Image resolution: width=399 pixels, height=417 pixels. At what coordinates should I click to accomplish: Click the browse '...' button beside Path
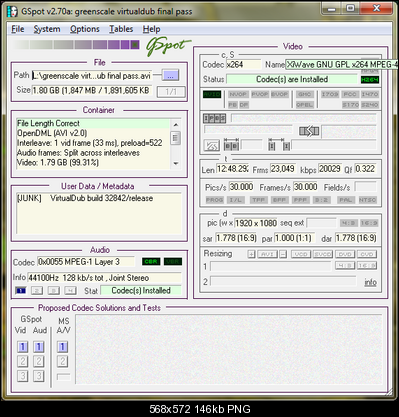coord(170,75)
